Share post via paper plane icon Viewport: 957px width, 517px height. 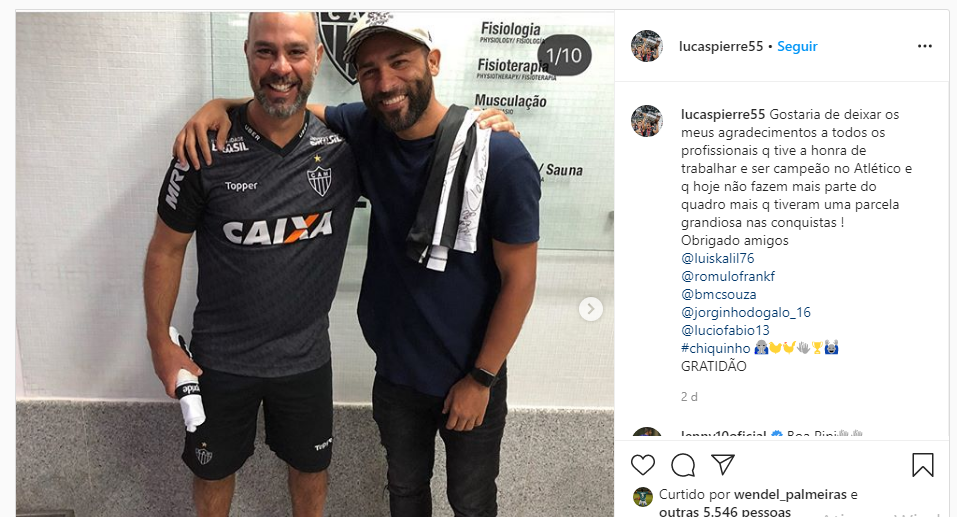click(x=723, y=465)
